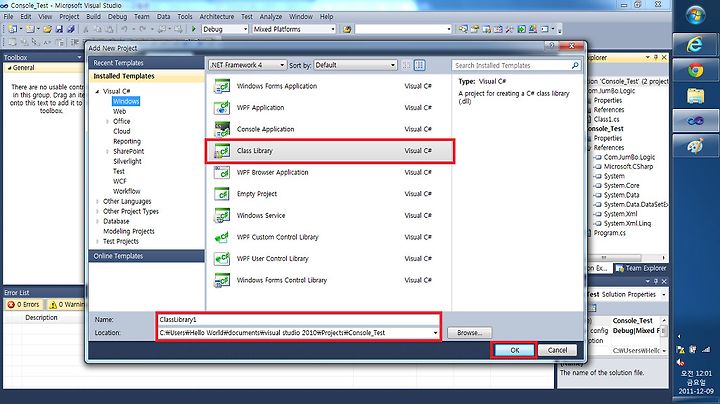This screenshot has height=404, width=720.
Task: Click the search magnifier in template search box
Action: click(x=574, y=66)
